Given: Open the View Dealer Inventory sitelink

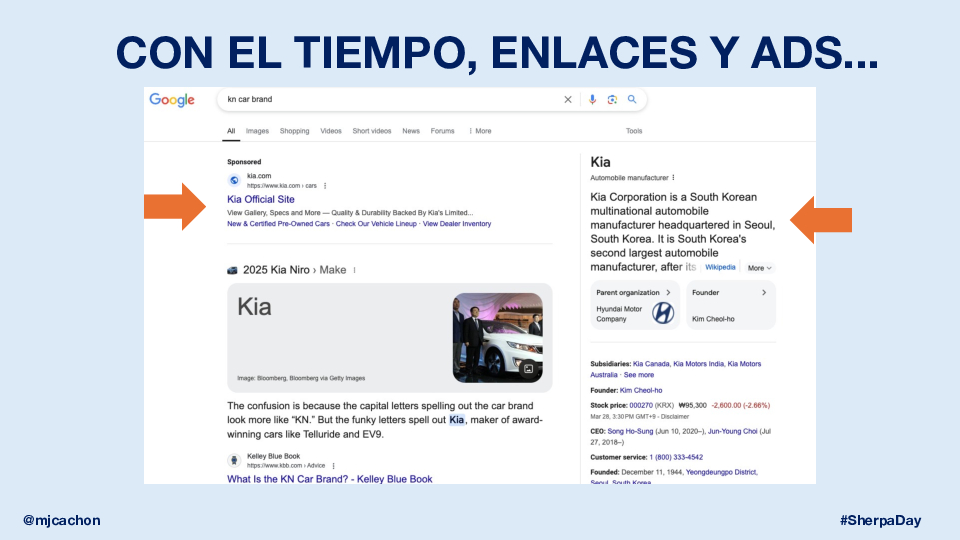Looking at the screenshot, I should pos(457,224).
